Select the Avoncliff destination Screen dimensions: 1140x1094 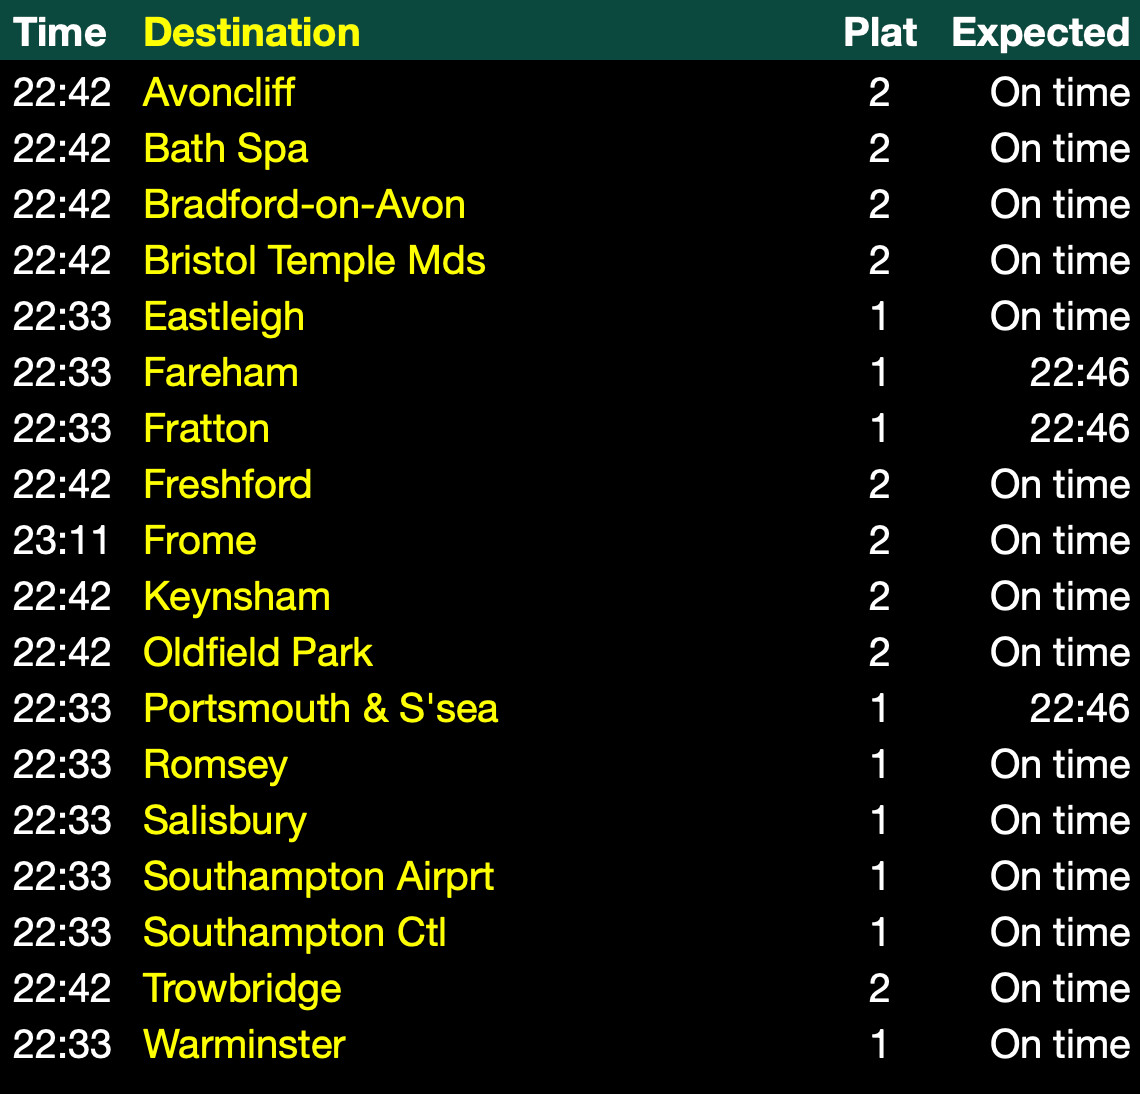click(x=219, y=93)
